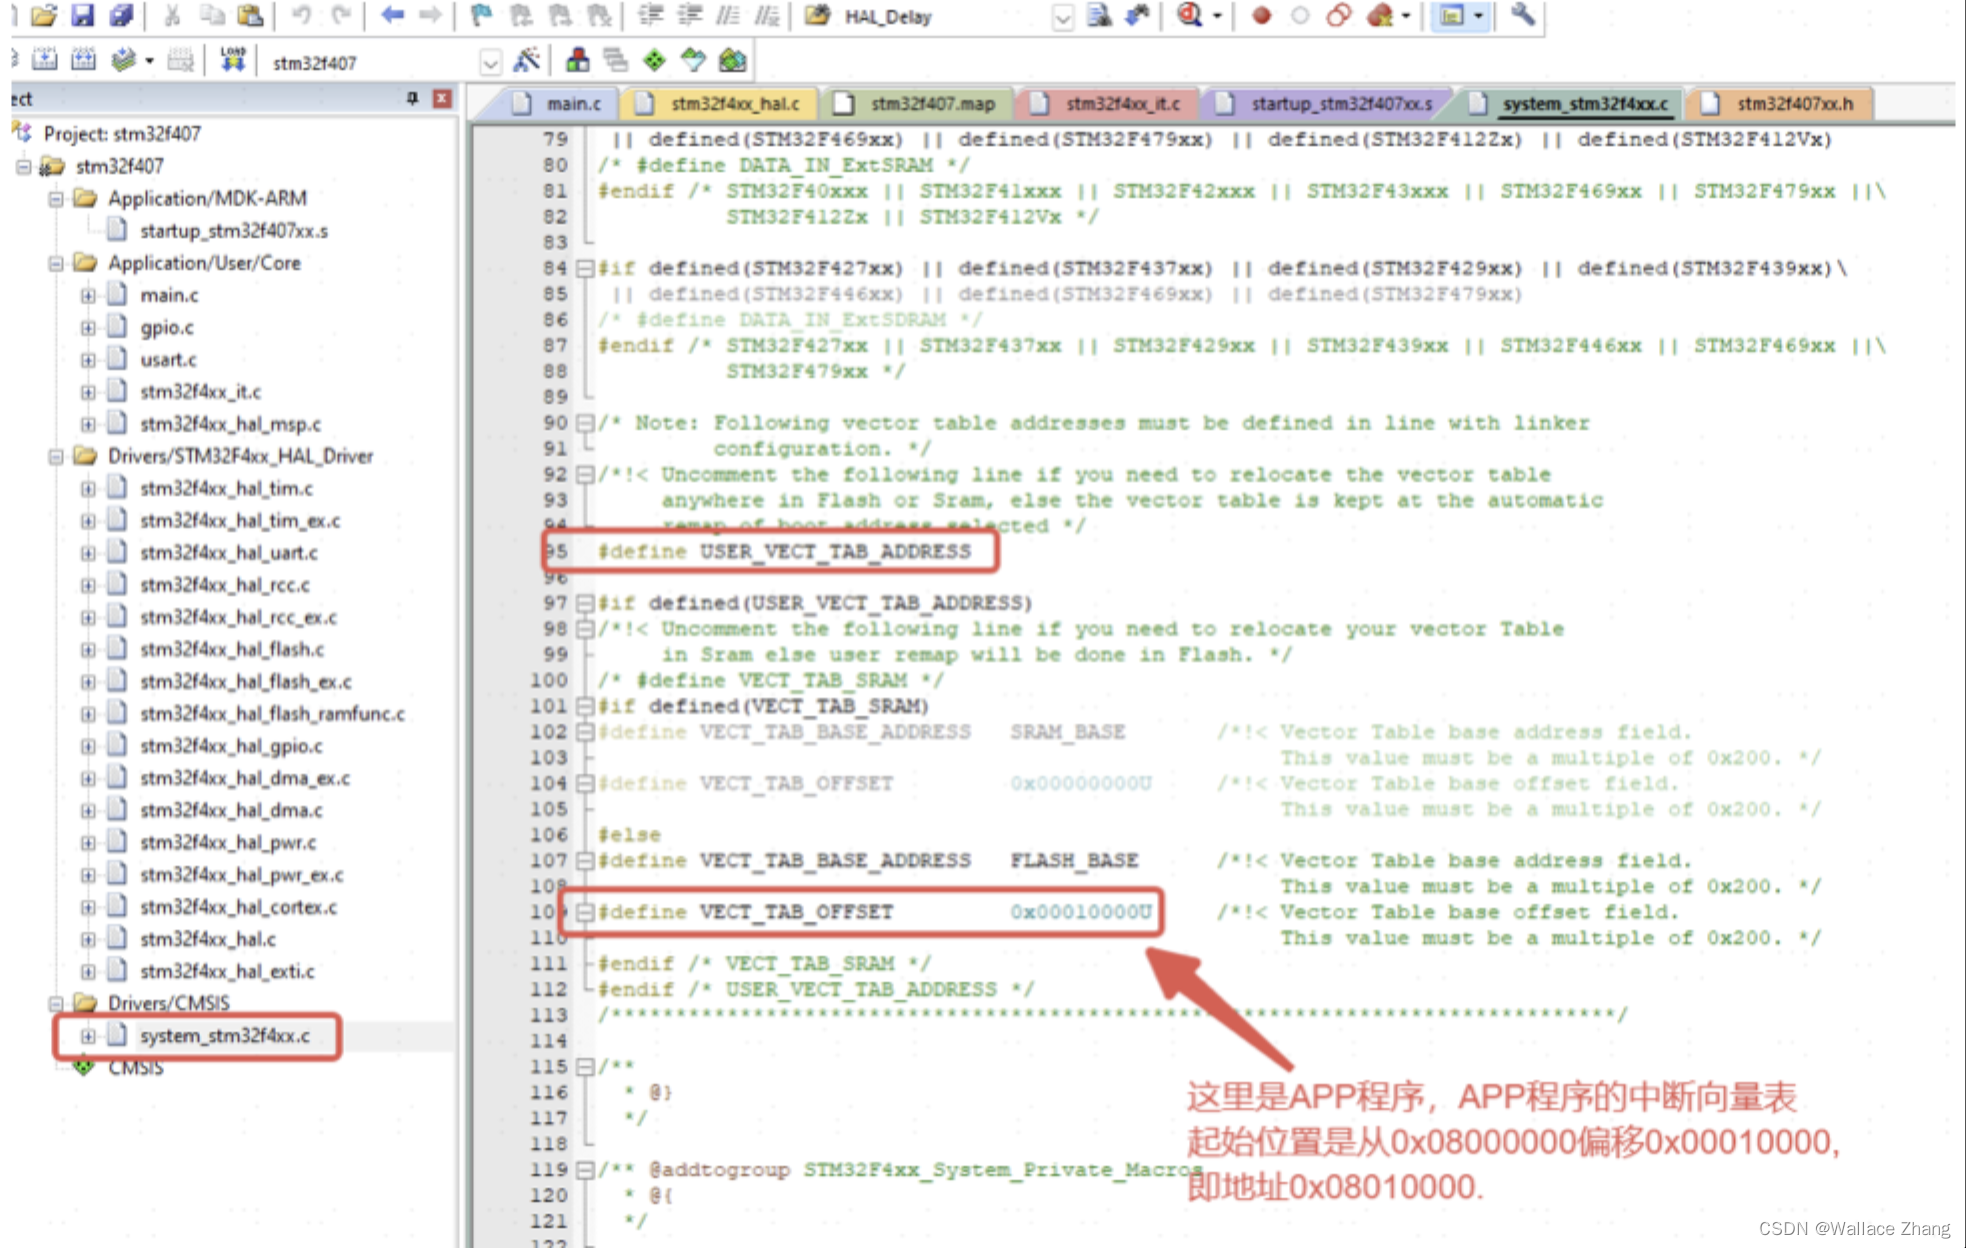Viewport: 1966px width, 1248px height.
Task: Download to flash with LOAD icon
Action: coord(233,60)
